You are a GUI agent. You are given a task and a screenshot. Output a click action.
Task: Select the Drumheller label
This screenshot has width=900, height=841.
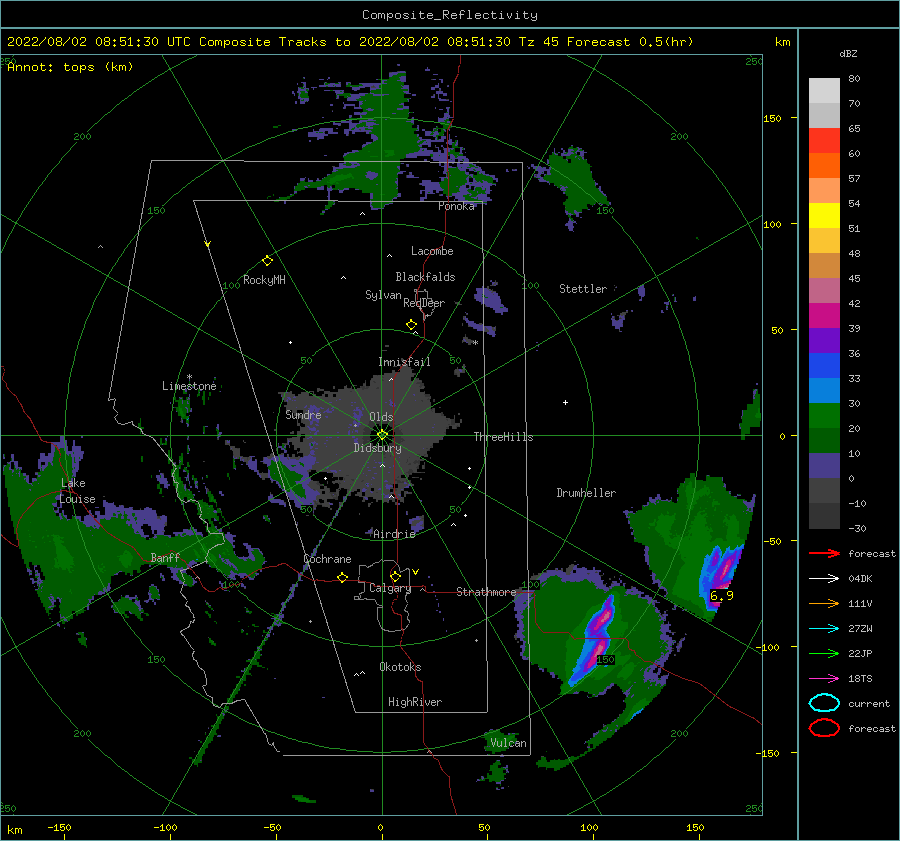[586, 493]
